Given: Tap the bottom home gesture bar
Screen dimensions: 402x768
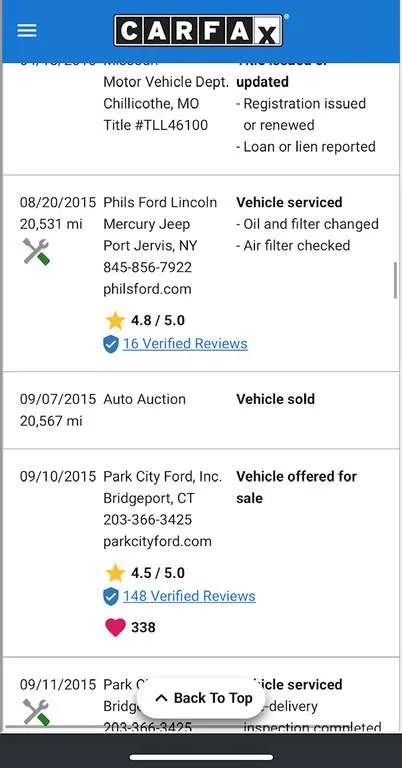Looking at the screenshot, I should tap(201, 757).
